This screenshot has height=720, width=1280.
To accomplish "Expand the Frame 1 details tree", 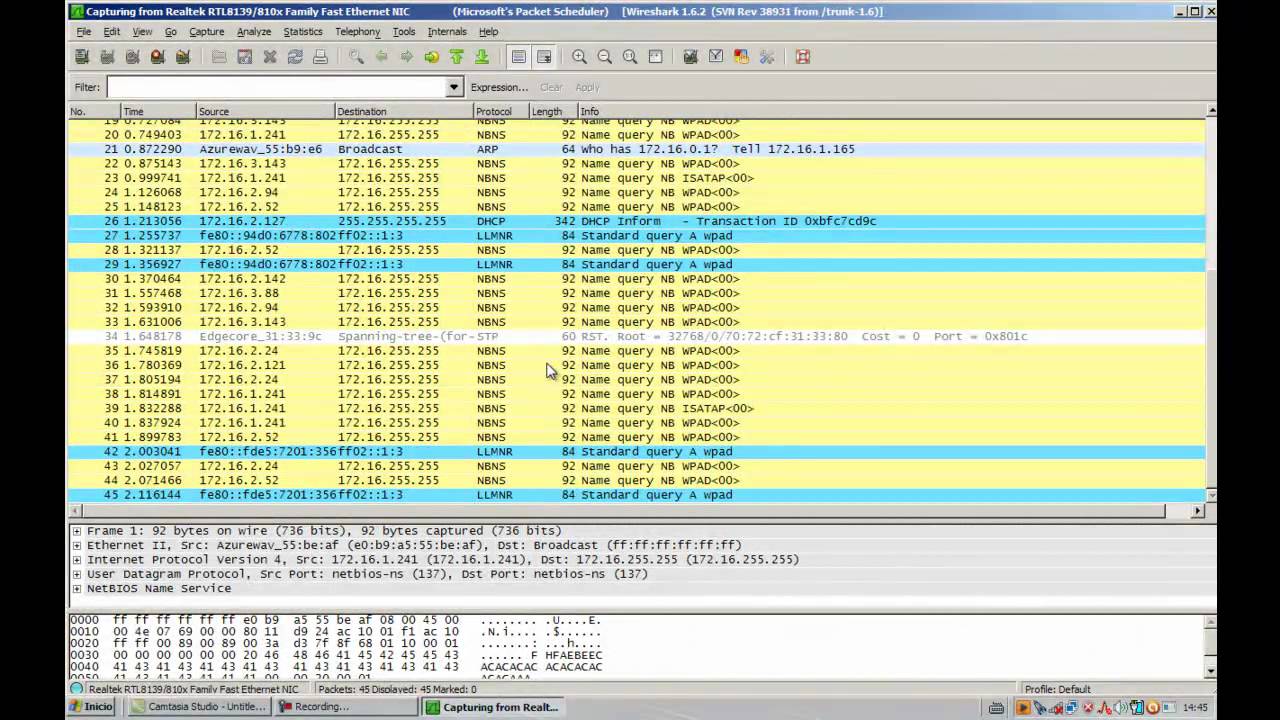I will point(77,531).
